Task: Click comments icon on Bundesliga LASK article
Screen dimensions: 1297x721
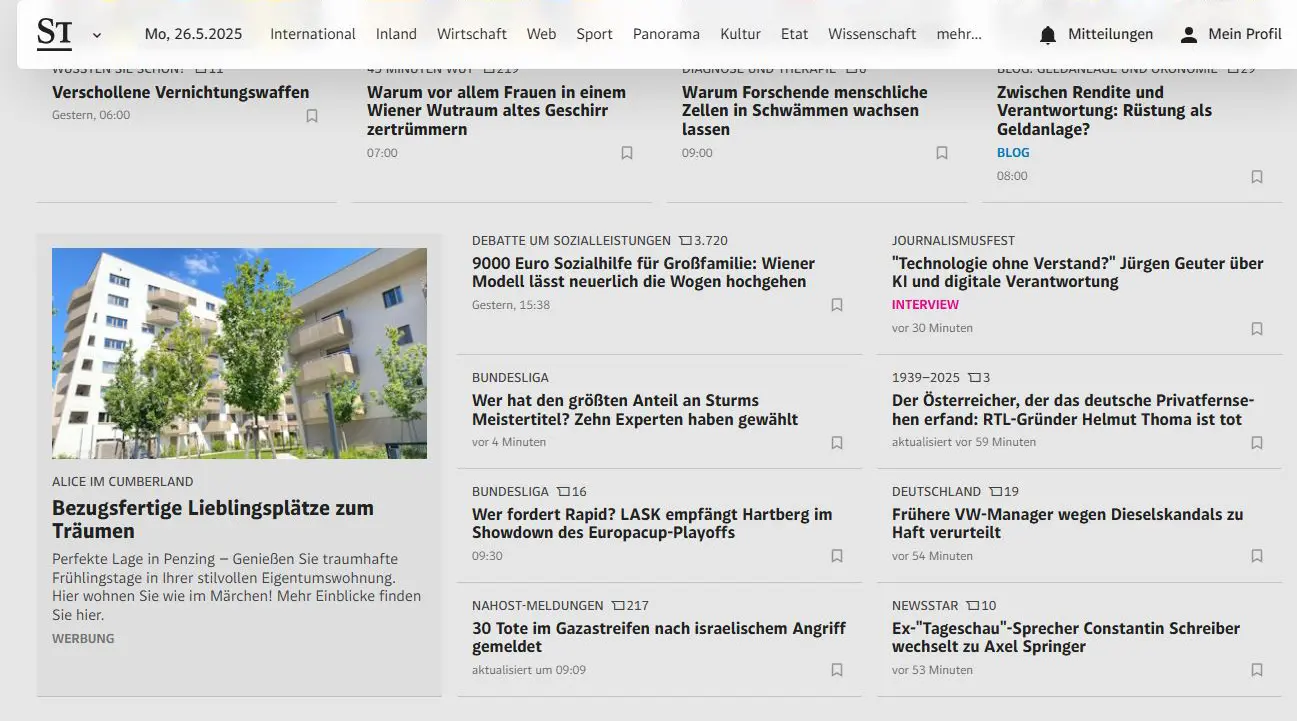Action: (564, 492)
